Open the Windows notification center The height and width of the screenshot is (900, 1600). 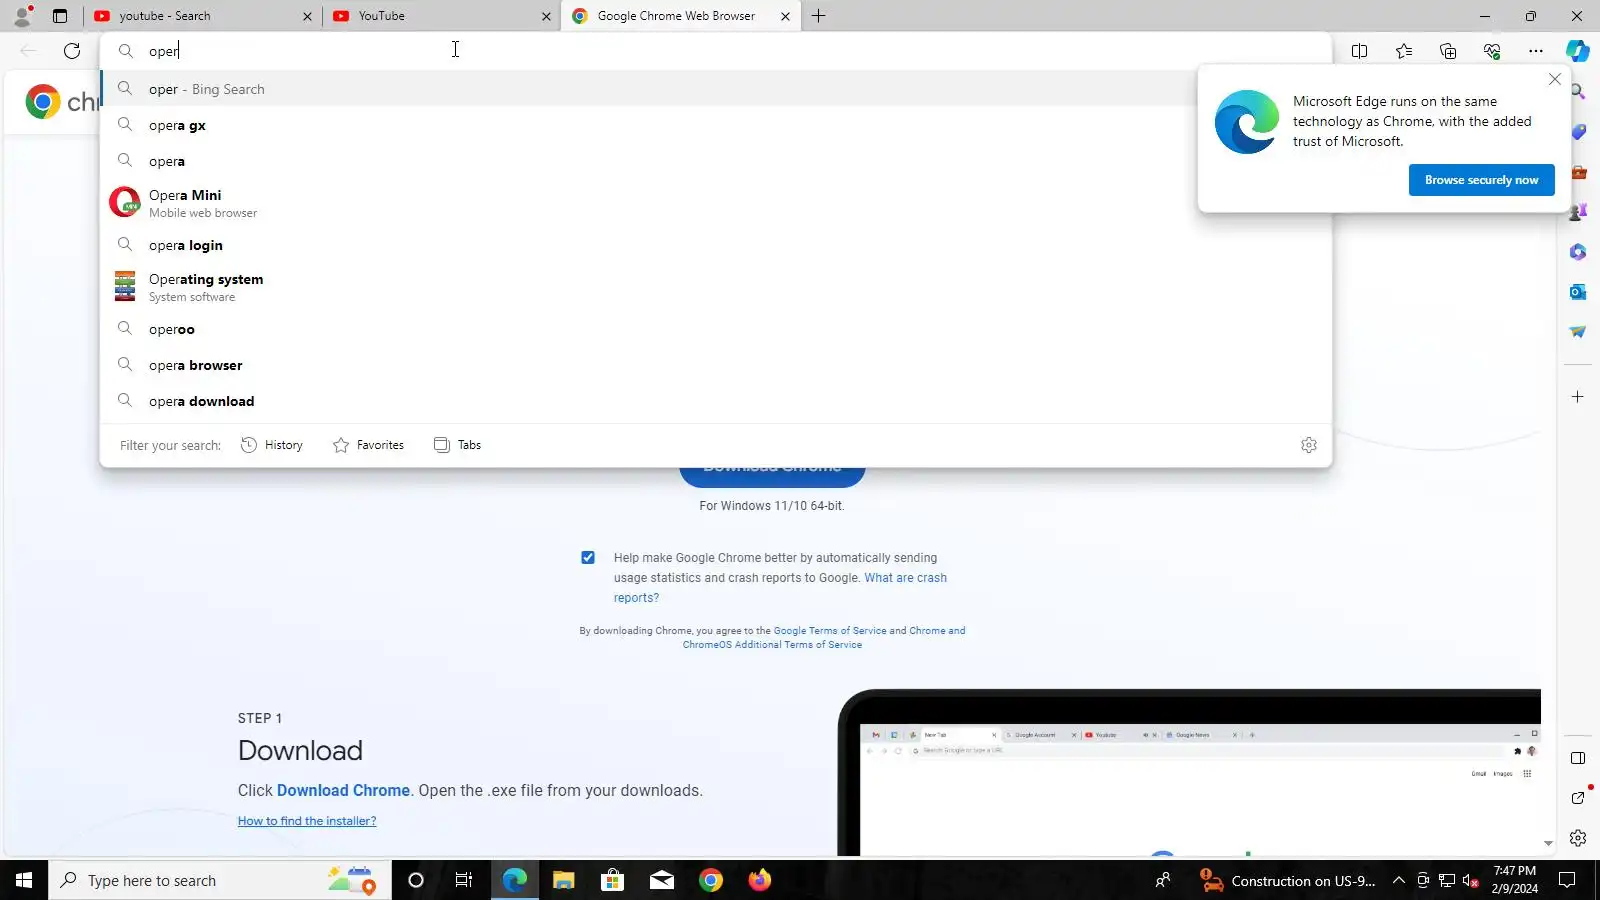pos(1568,880)
